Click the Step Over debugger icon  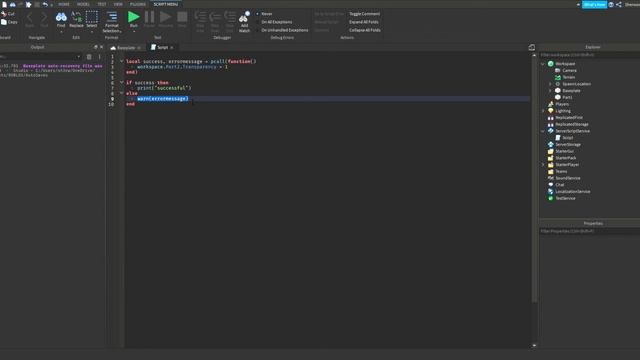tap(215, 17)
